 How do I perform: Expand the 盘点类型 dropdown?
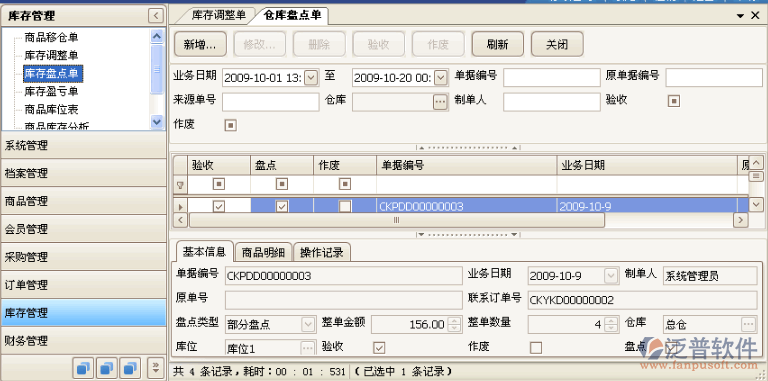point(308,324)
